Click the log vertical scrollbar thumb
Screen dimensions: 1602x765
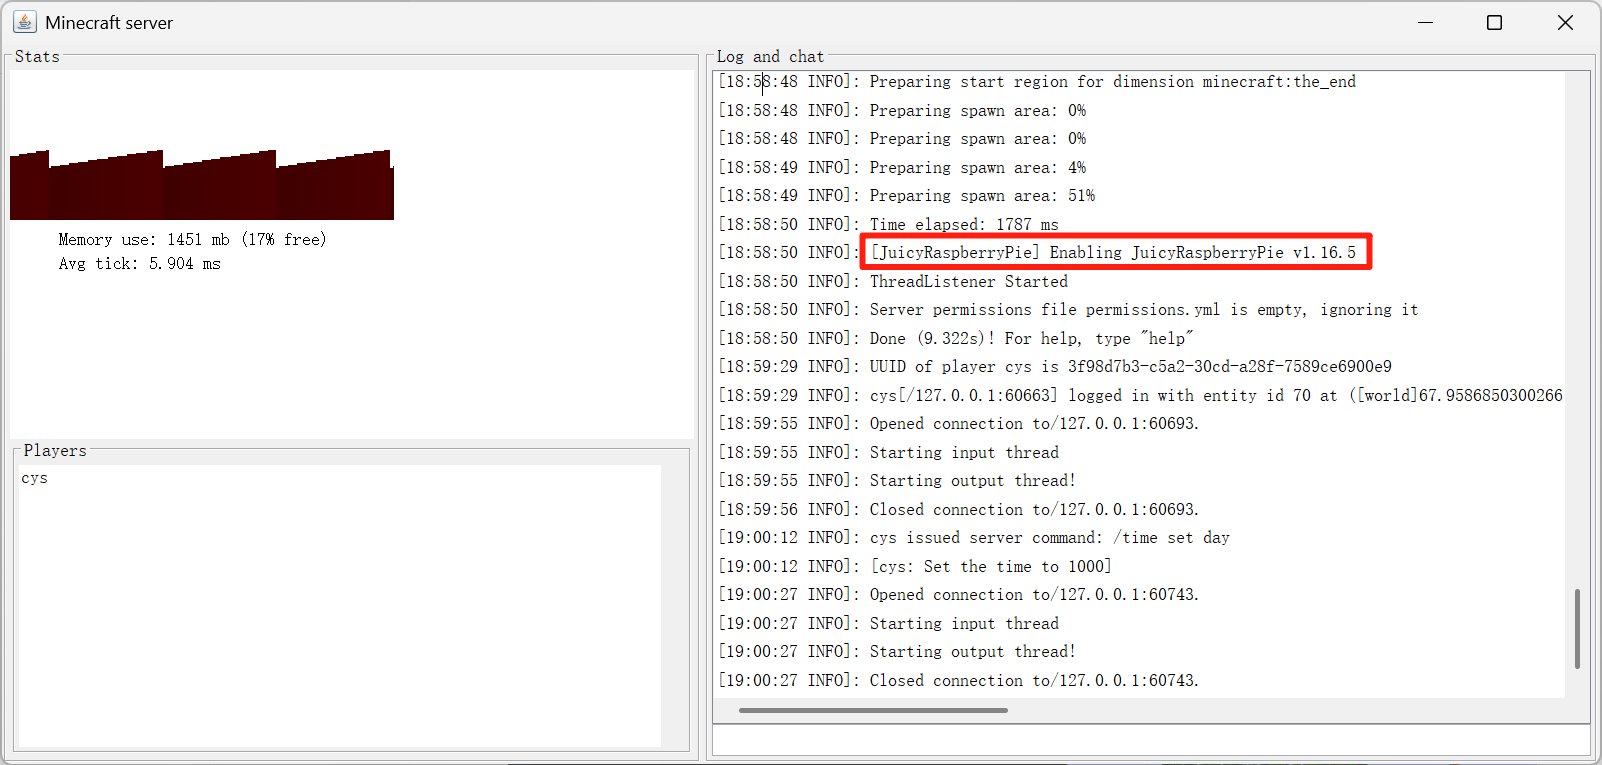click(1577, 629)
